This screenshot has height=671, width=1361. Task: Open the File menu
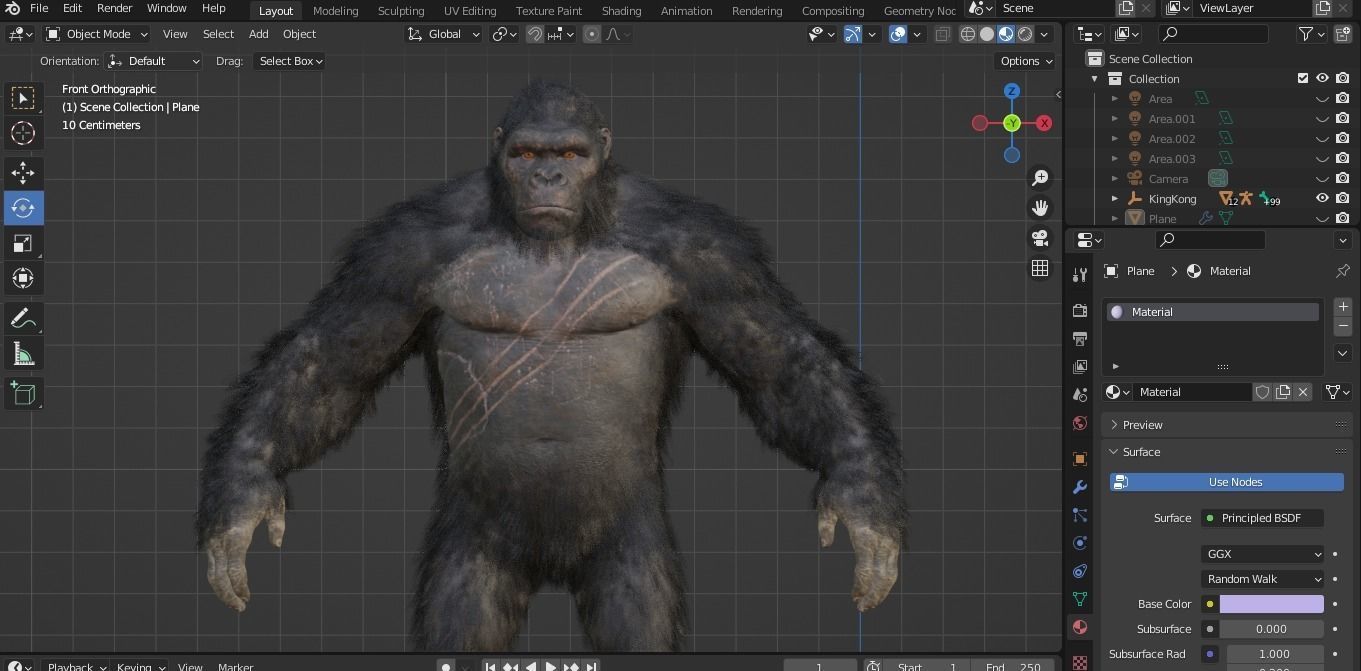pos(39,8)
